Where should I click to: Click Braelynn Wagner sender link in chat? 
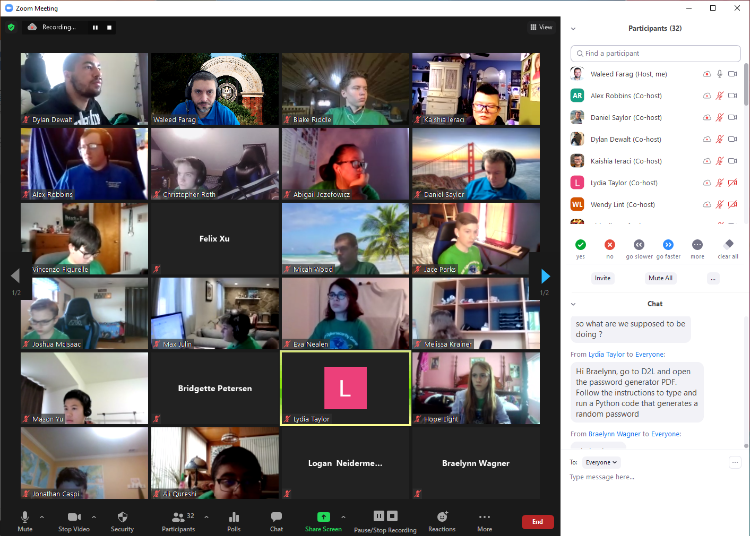pos(614,434)
